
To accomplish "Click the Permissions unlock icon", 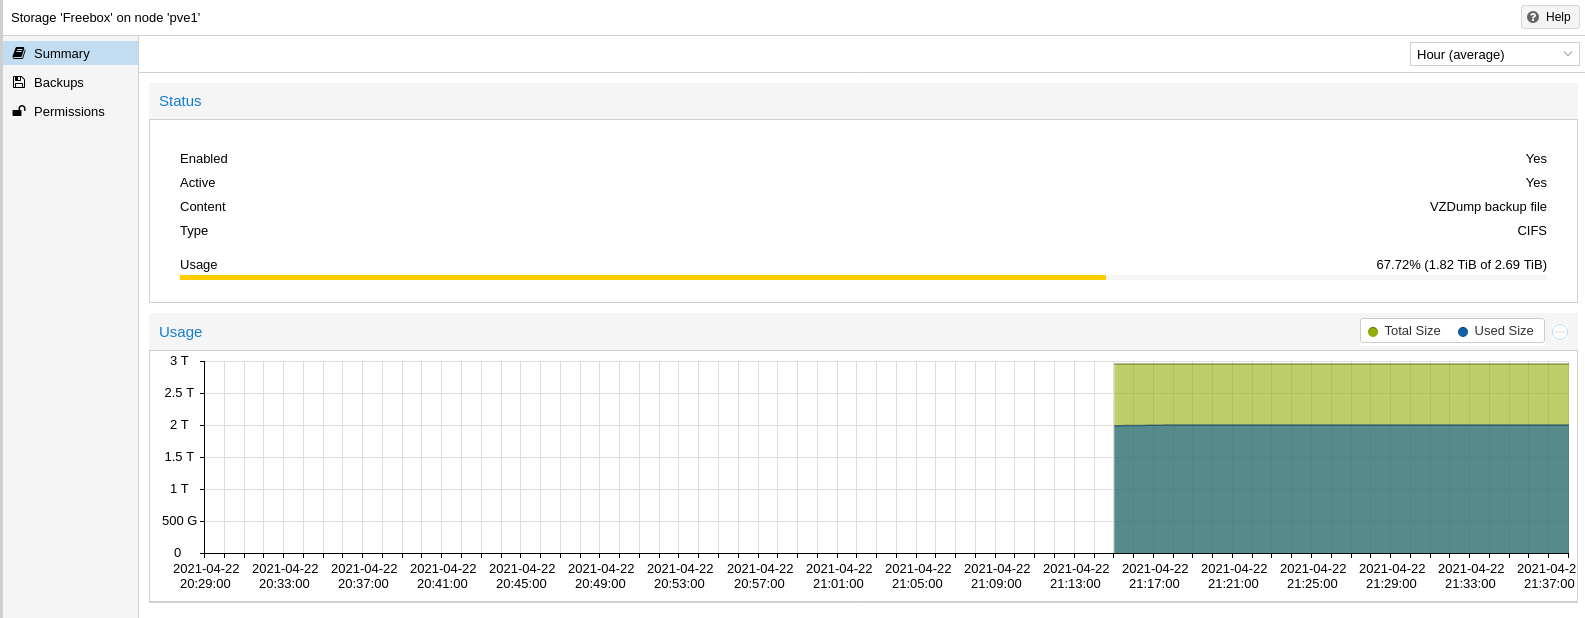I will click(x=19, y=111).
